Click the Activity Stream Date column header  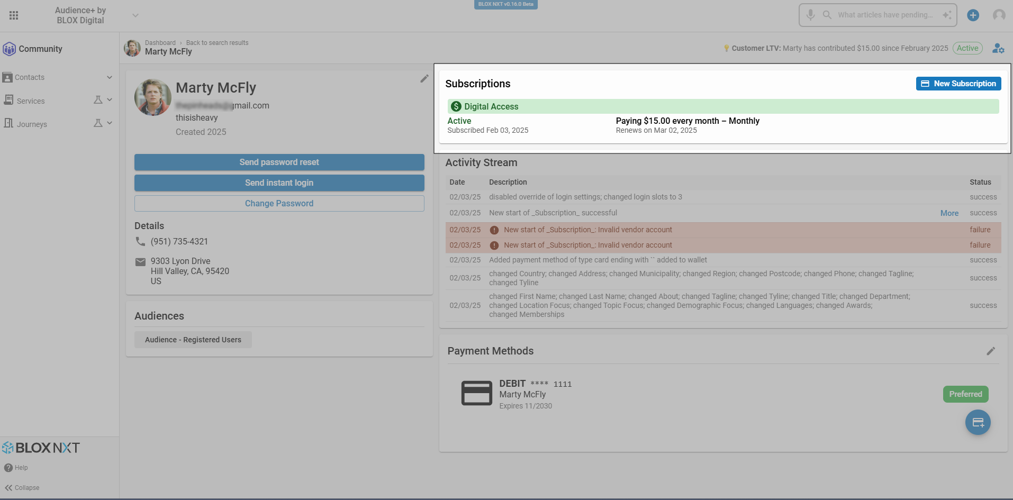[457, 182]
